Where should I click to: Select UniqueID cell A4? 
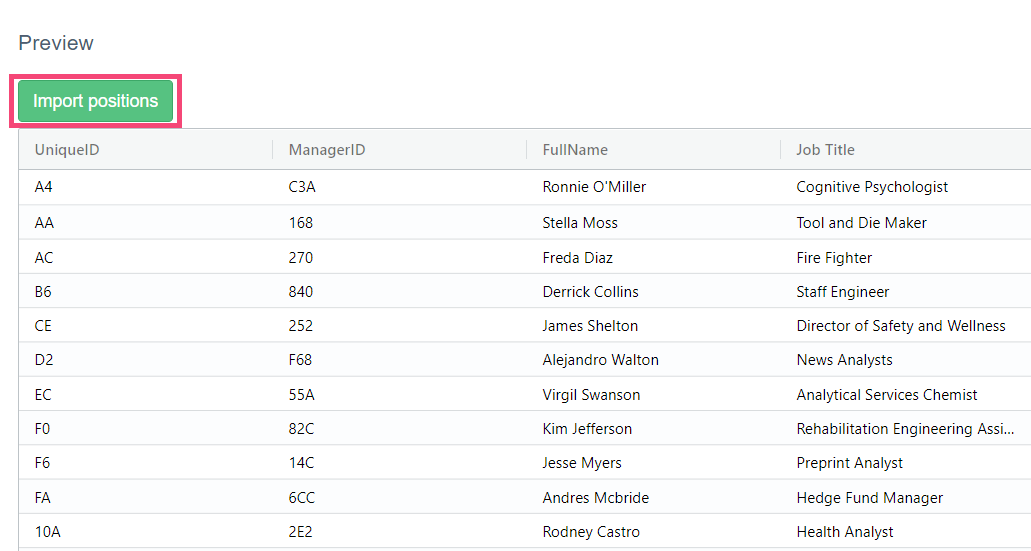44,187
